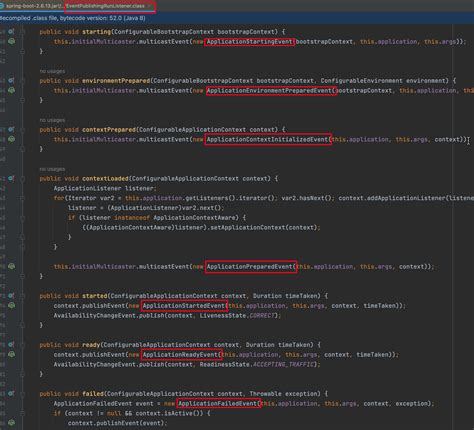Click the environmentPrepared method name
The height and width of the screenshot is (430, 474).
pos(116,81)
